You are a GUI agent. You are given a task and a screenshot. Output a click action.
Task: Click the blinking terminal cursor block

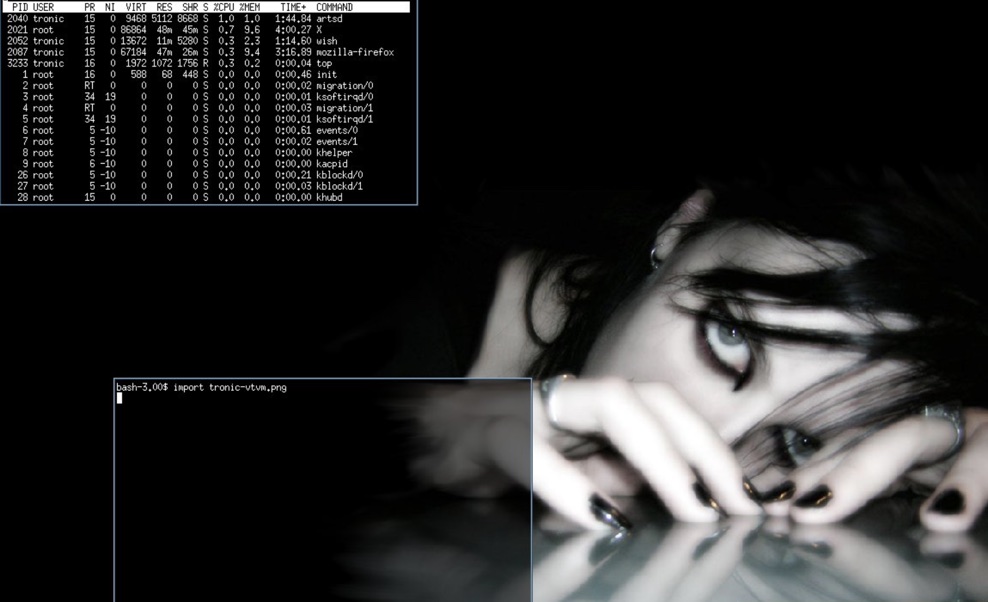122,398
